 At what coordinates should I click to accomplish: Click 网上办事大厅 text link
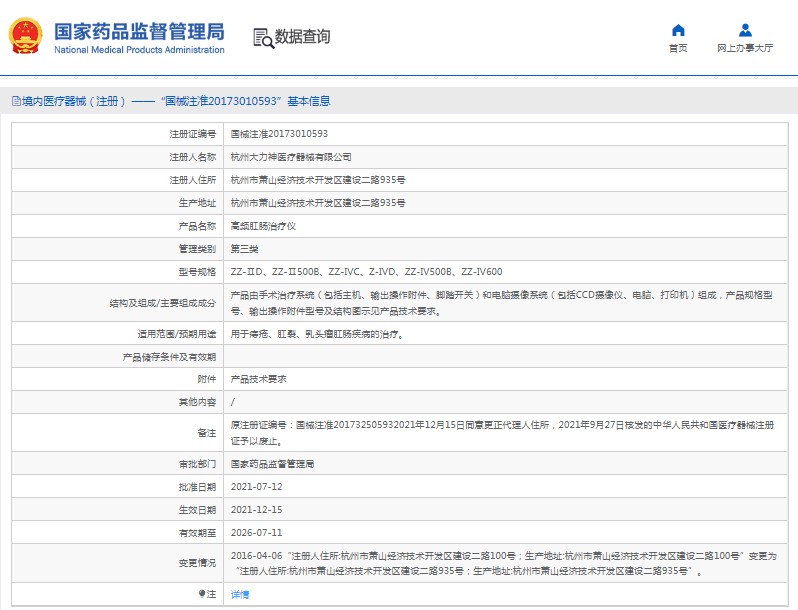pos(745,48)
